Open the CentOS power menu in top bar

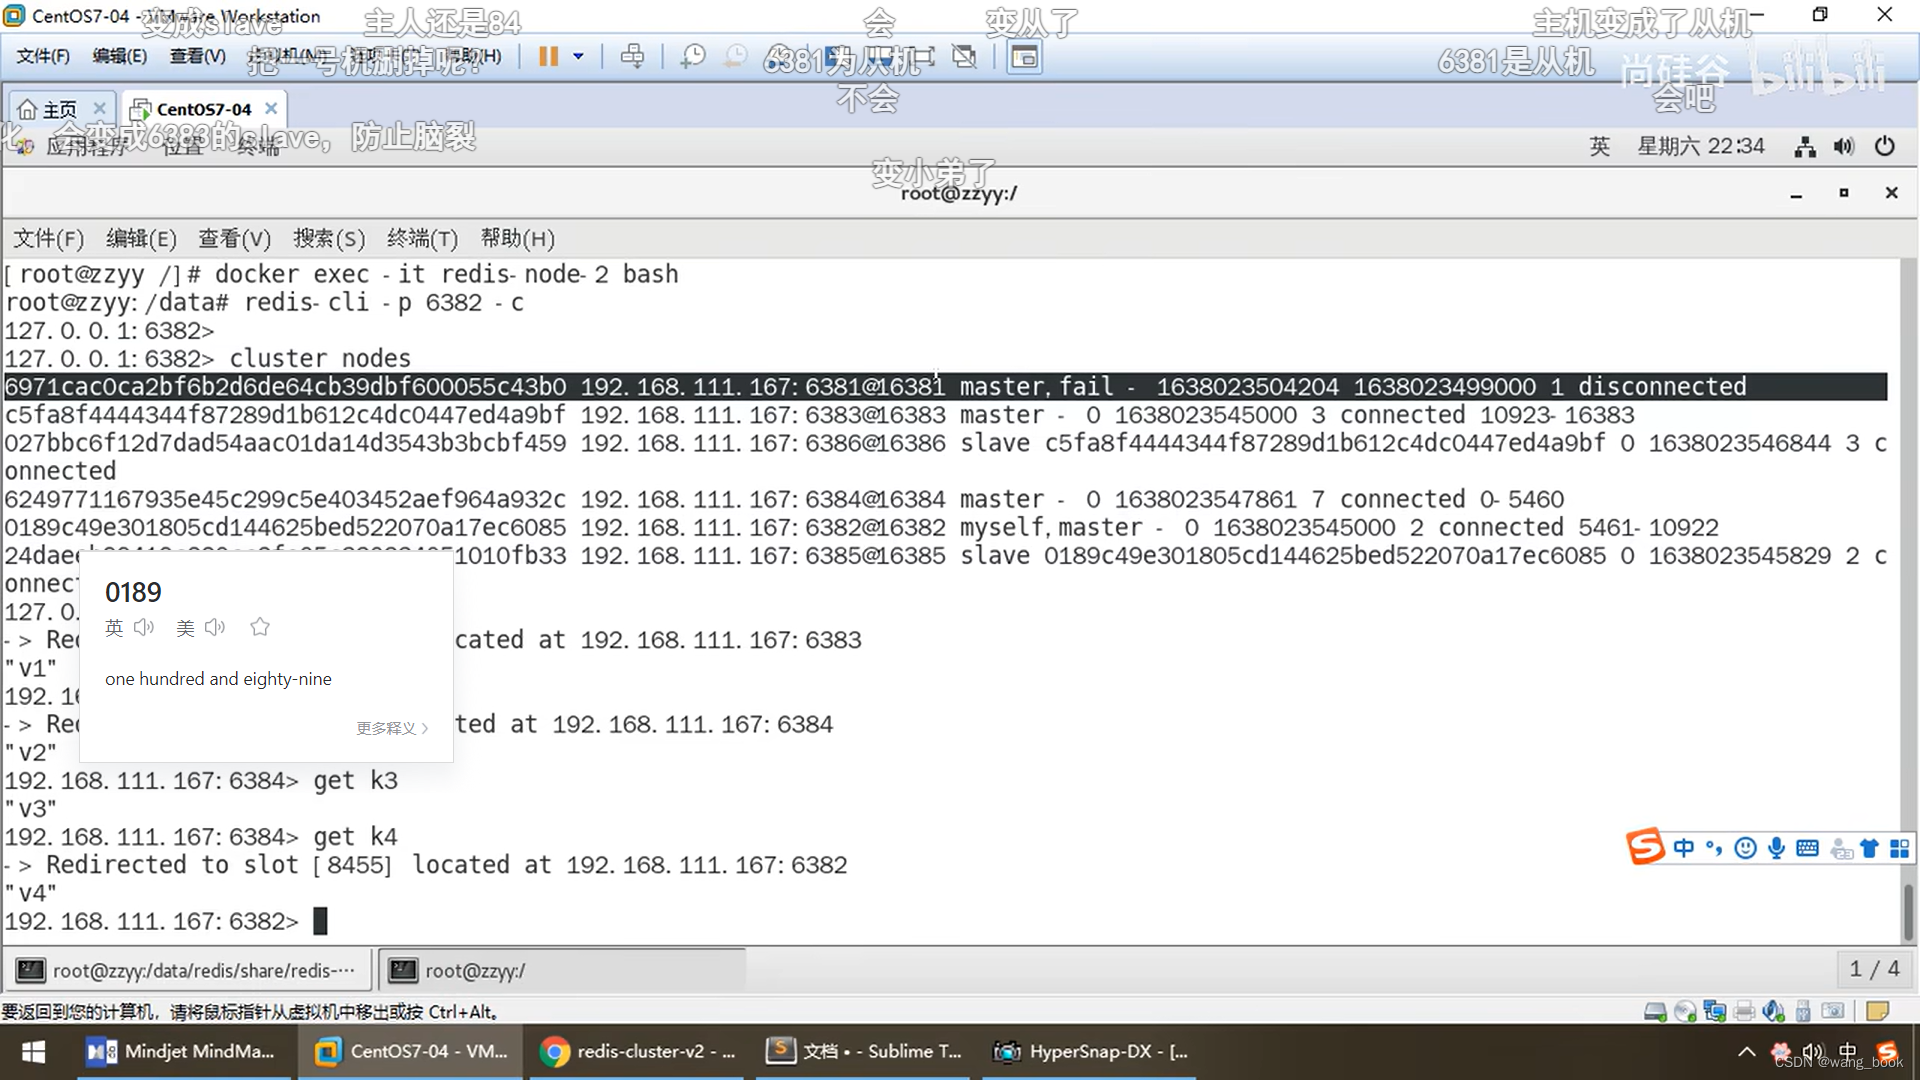pos(1884,147)
